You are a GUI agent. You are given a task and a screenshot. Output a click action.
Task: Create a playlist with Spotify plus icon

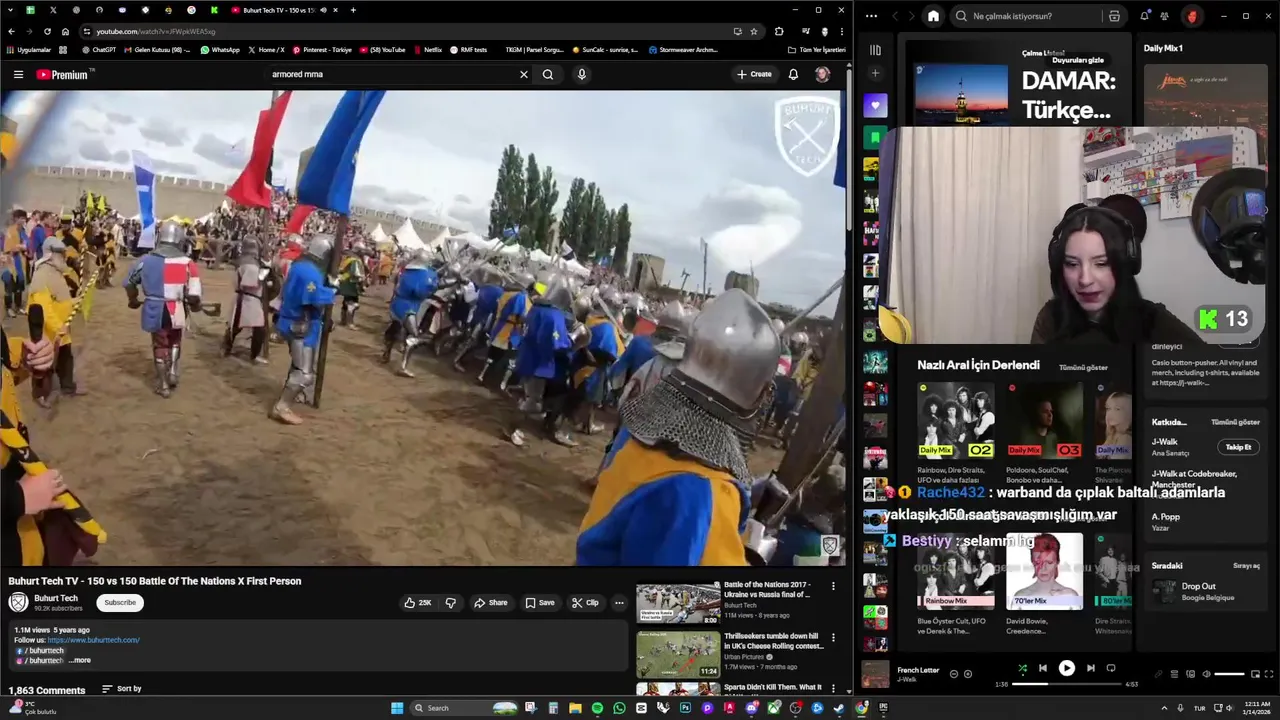[x=875, y=73]
